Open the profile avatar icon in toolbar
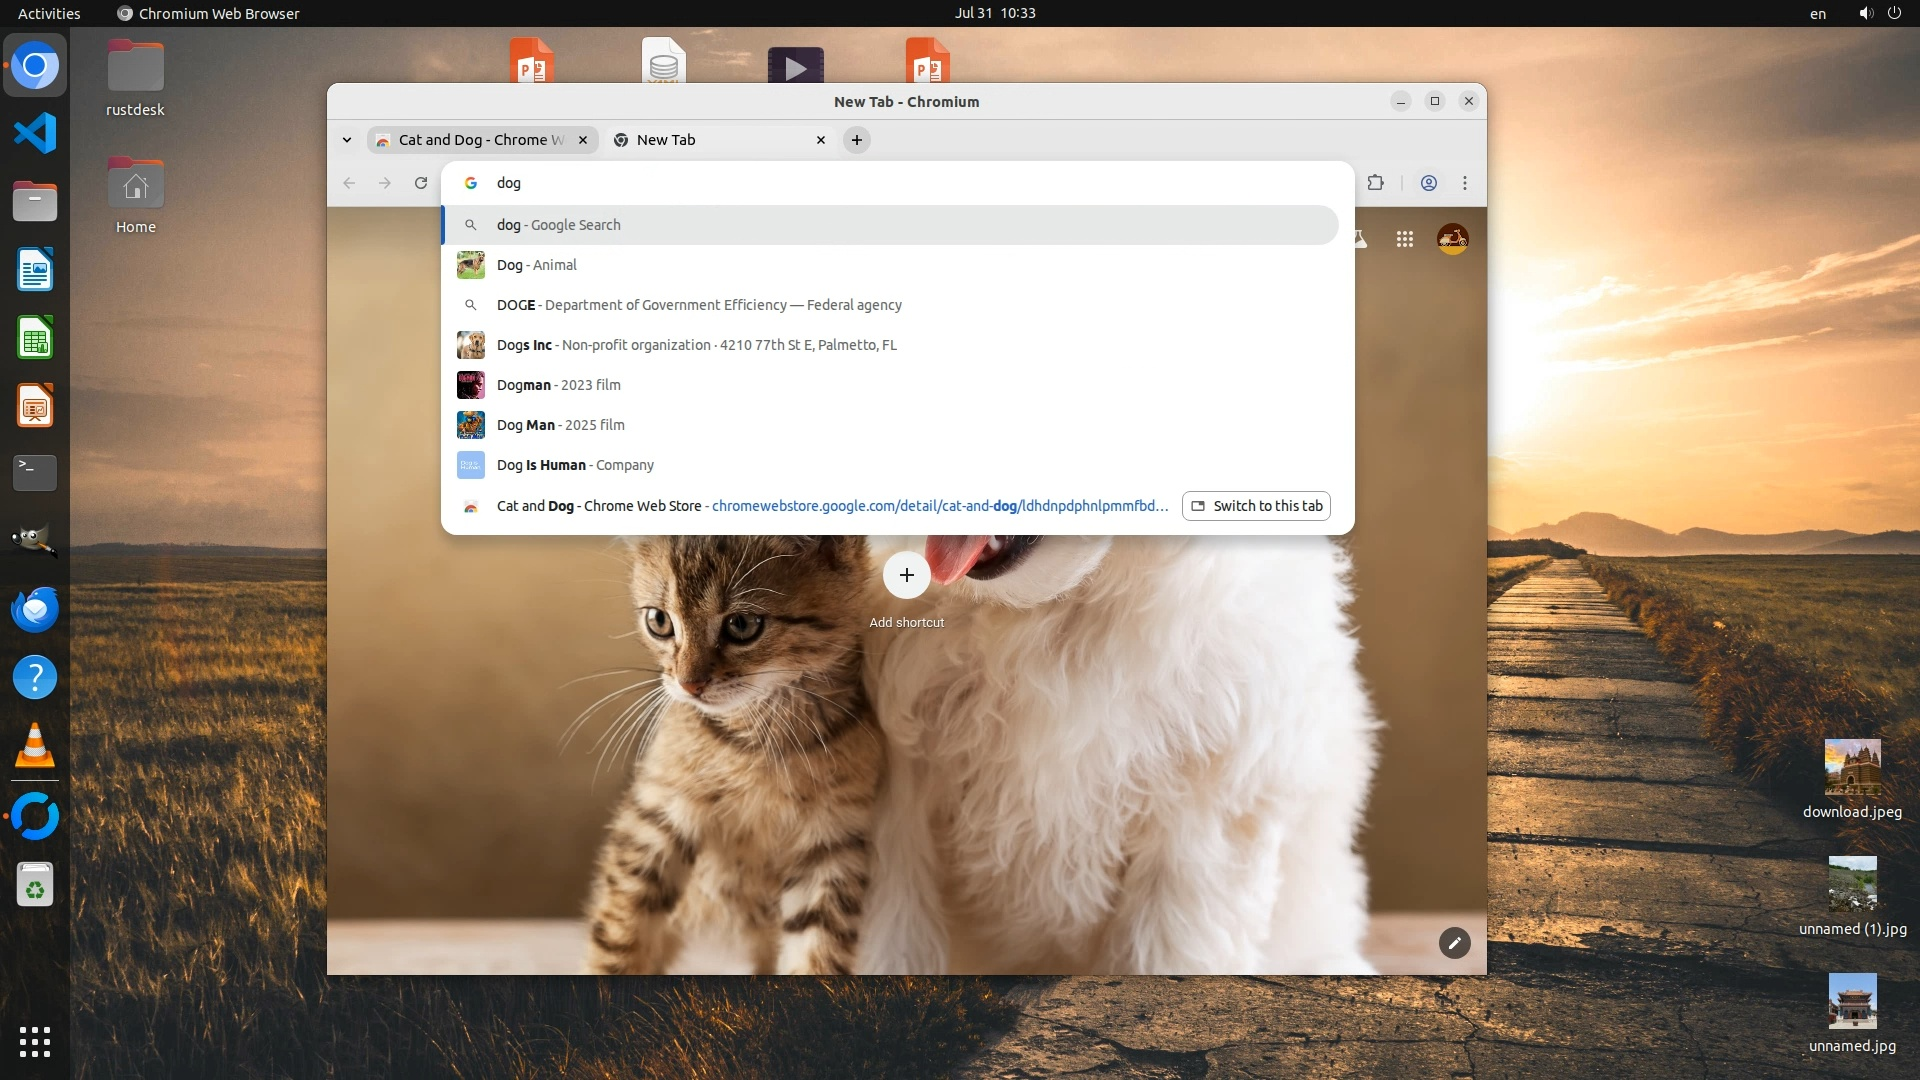 [1429, 183]
